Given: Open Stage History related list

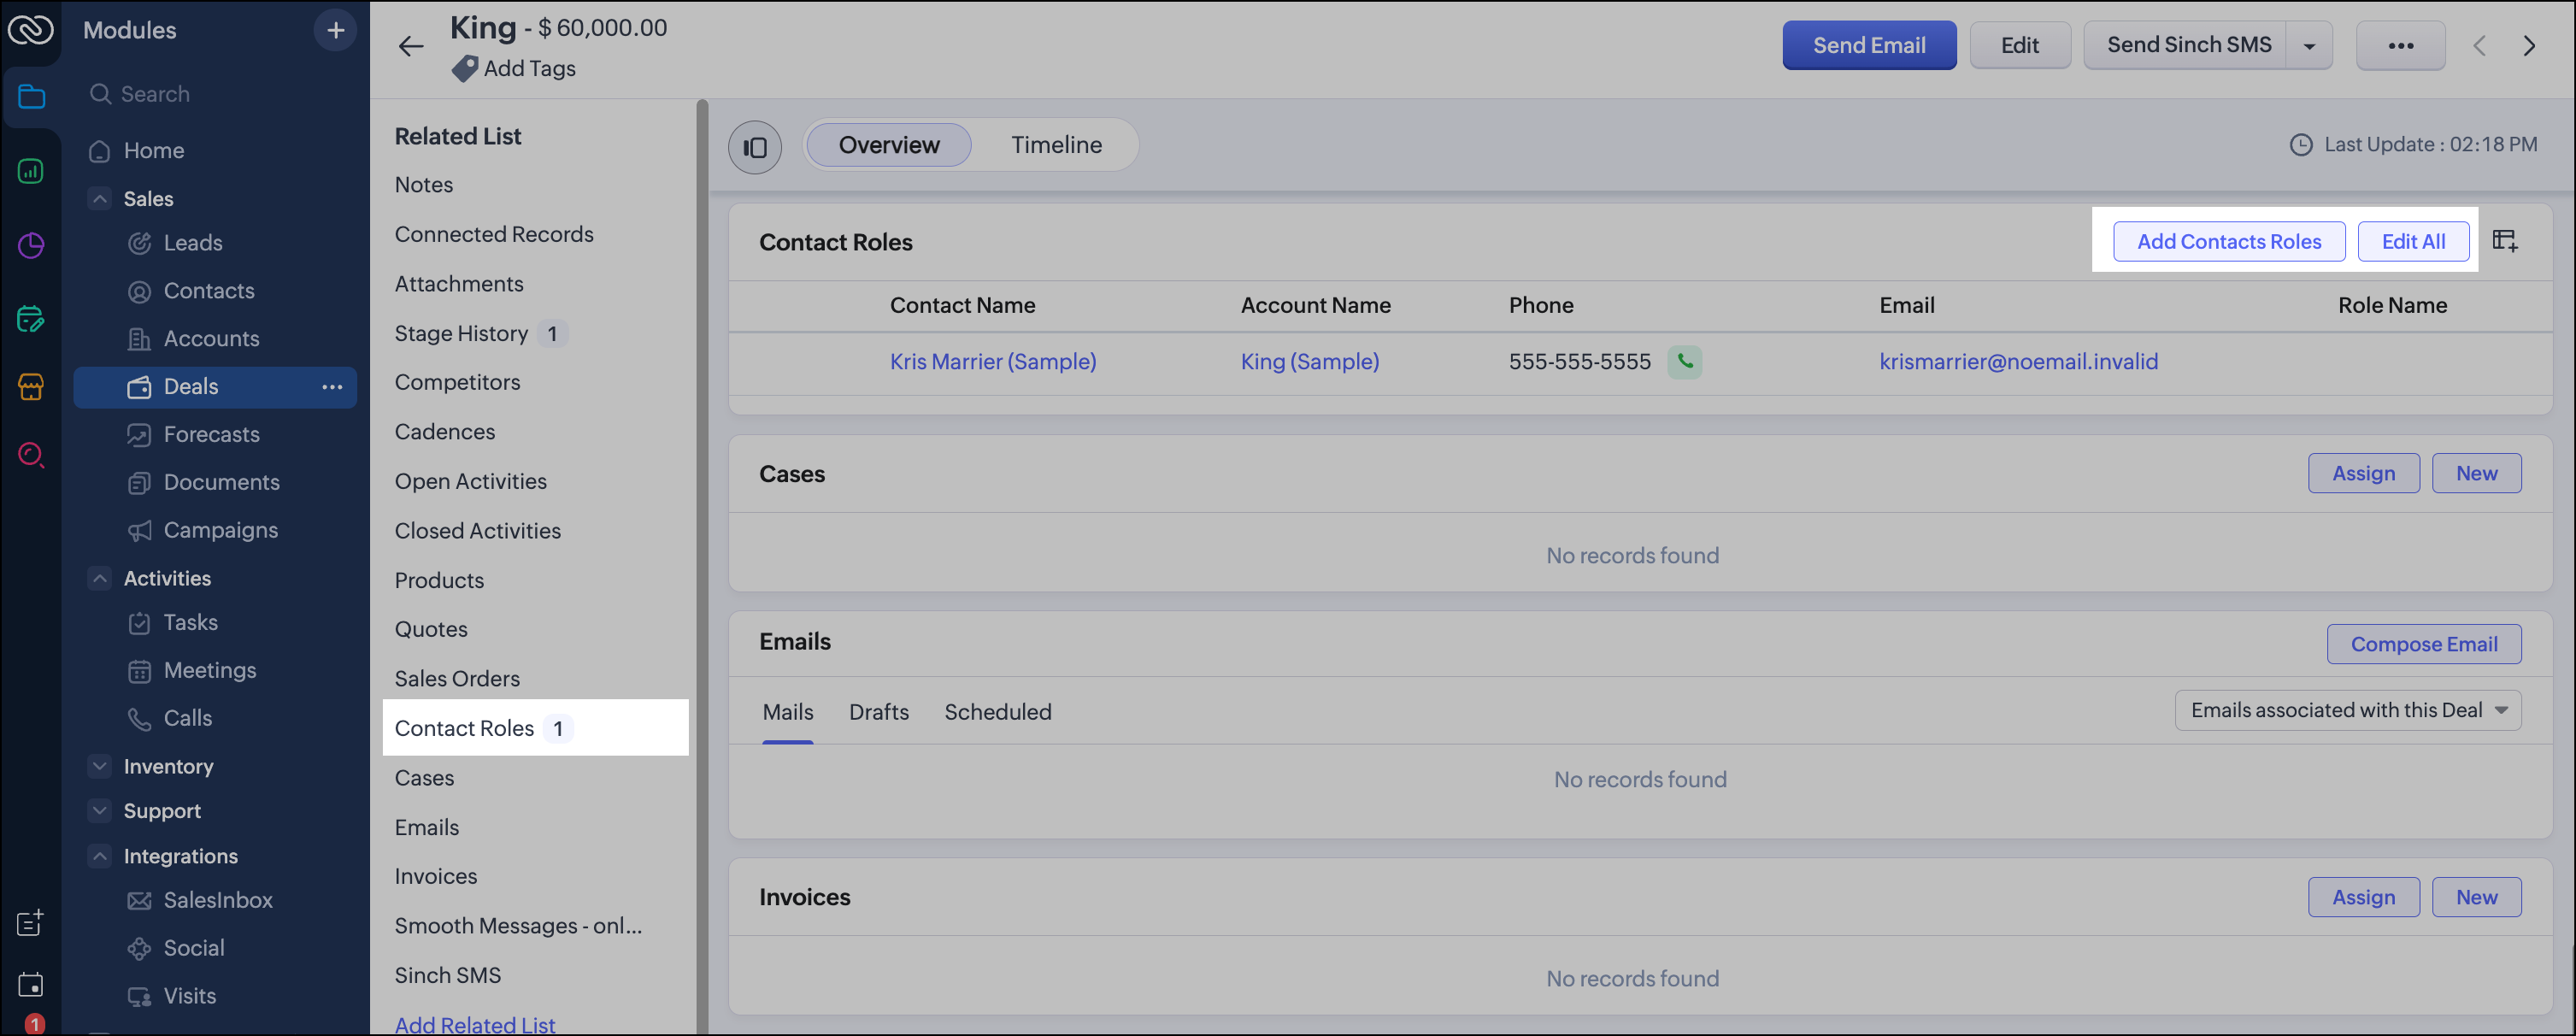Looking at the screenshot, I should click(461, 333).
